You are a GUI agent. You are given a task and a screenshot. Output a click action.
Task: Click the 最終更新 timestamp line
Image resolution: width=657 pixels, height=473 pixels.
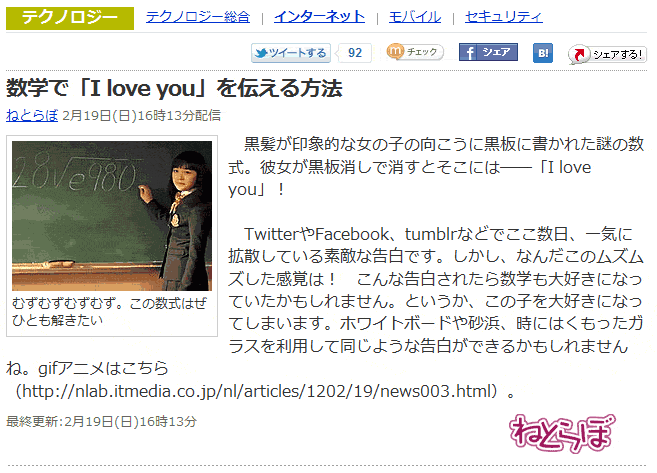(101, 421)
